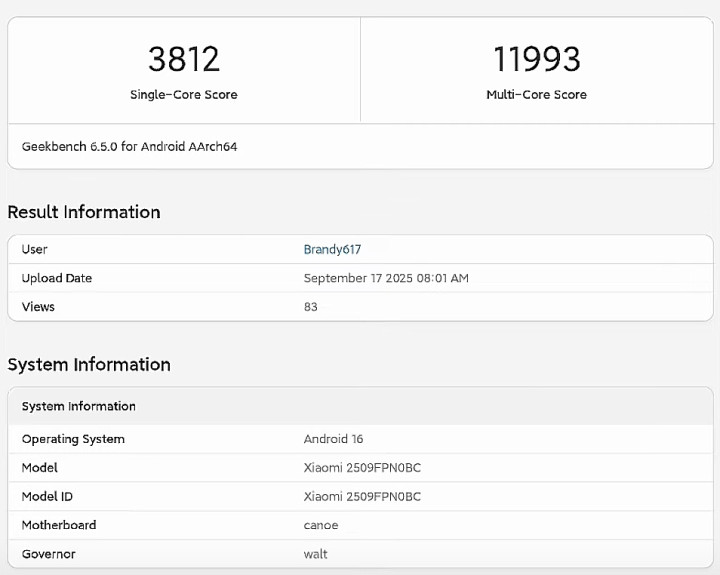Click the Views count value 83
The image size is (720, 575).
coord(311,307)
